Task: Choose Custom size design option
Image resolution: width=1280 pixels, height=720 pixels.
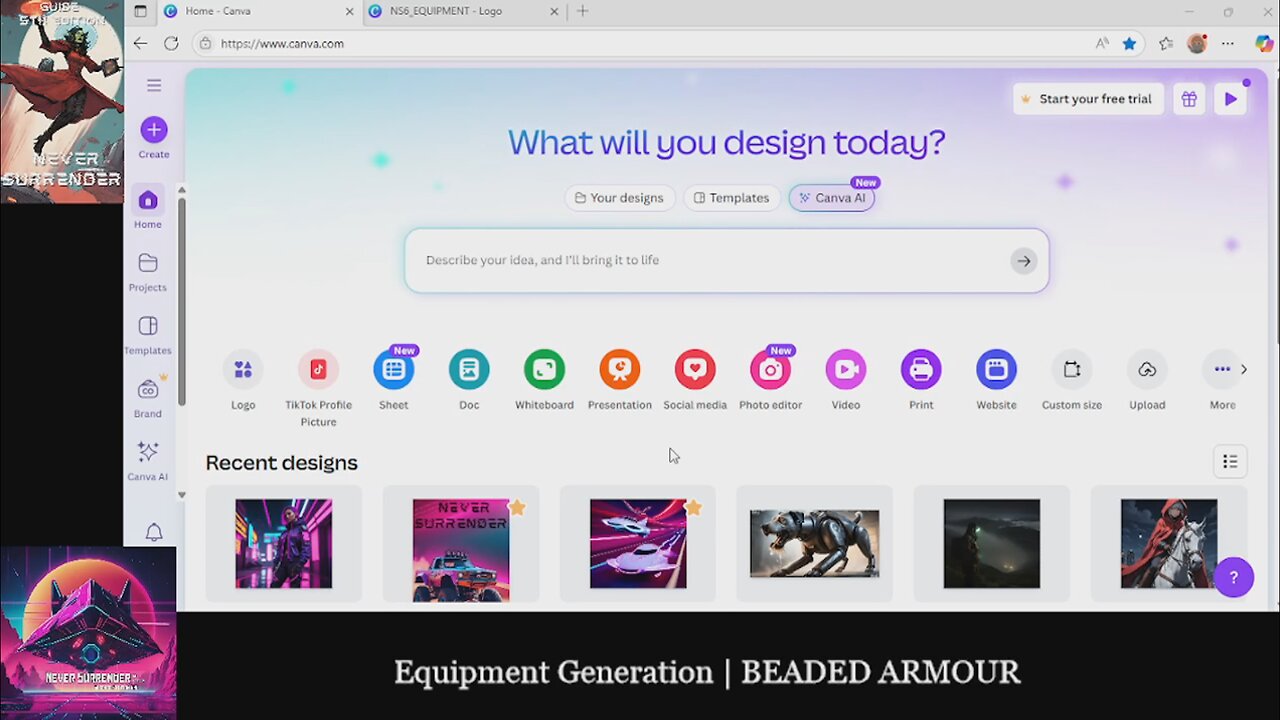Action: point(1072,380)
